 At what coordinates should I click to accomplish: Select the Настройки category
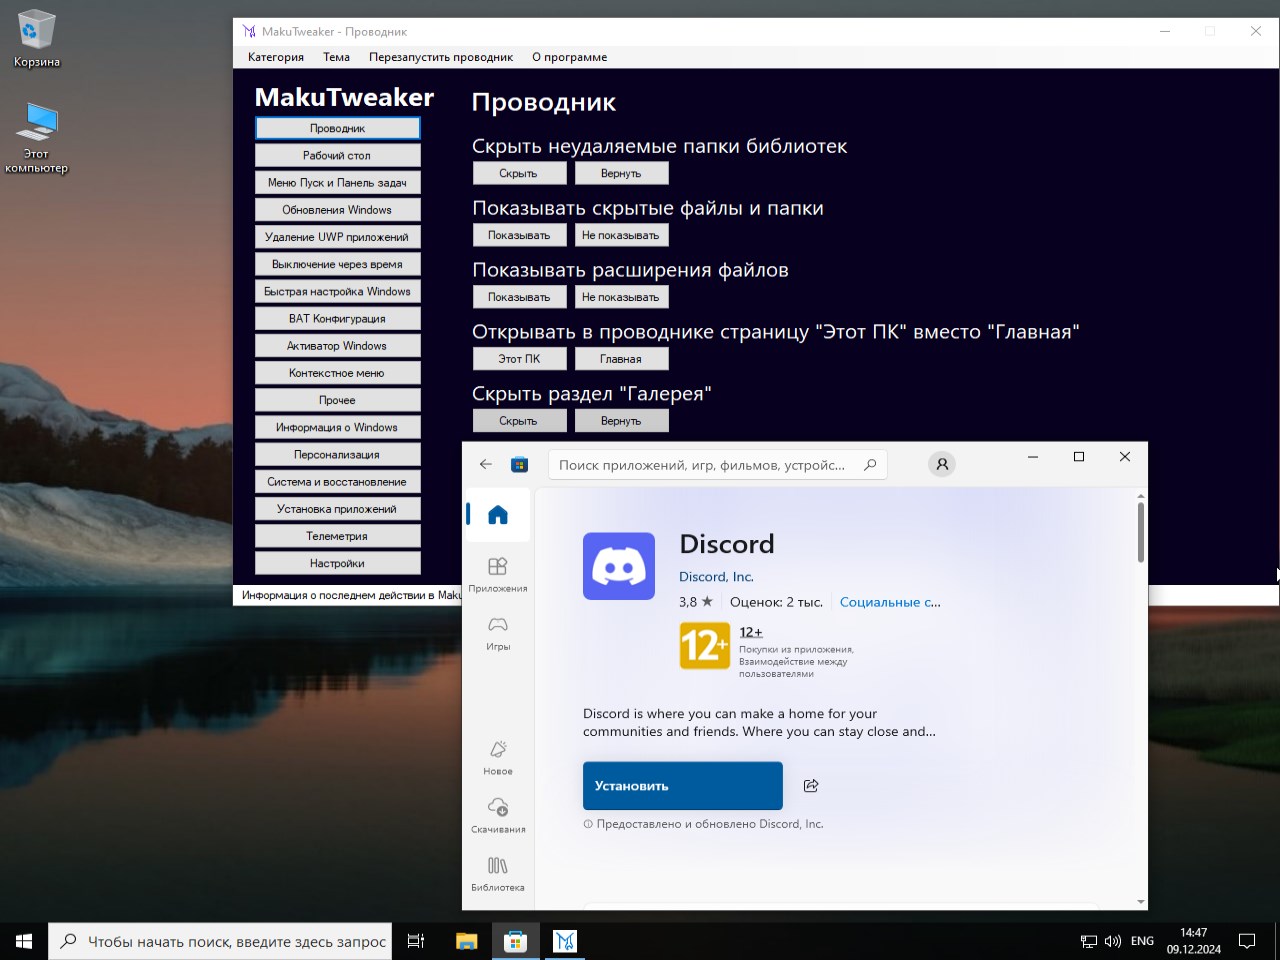click(x=338, y=563)
